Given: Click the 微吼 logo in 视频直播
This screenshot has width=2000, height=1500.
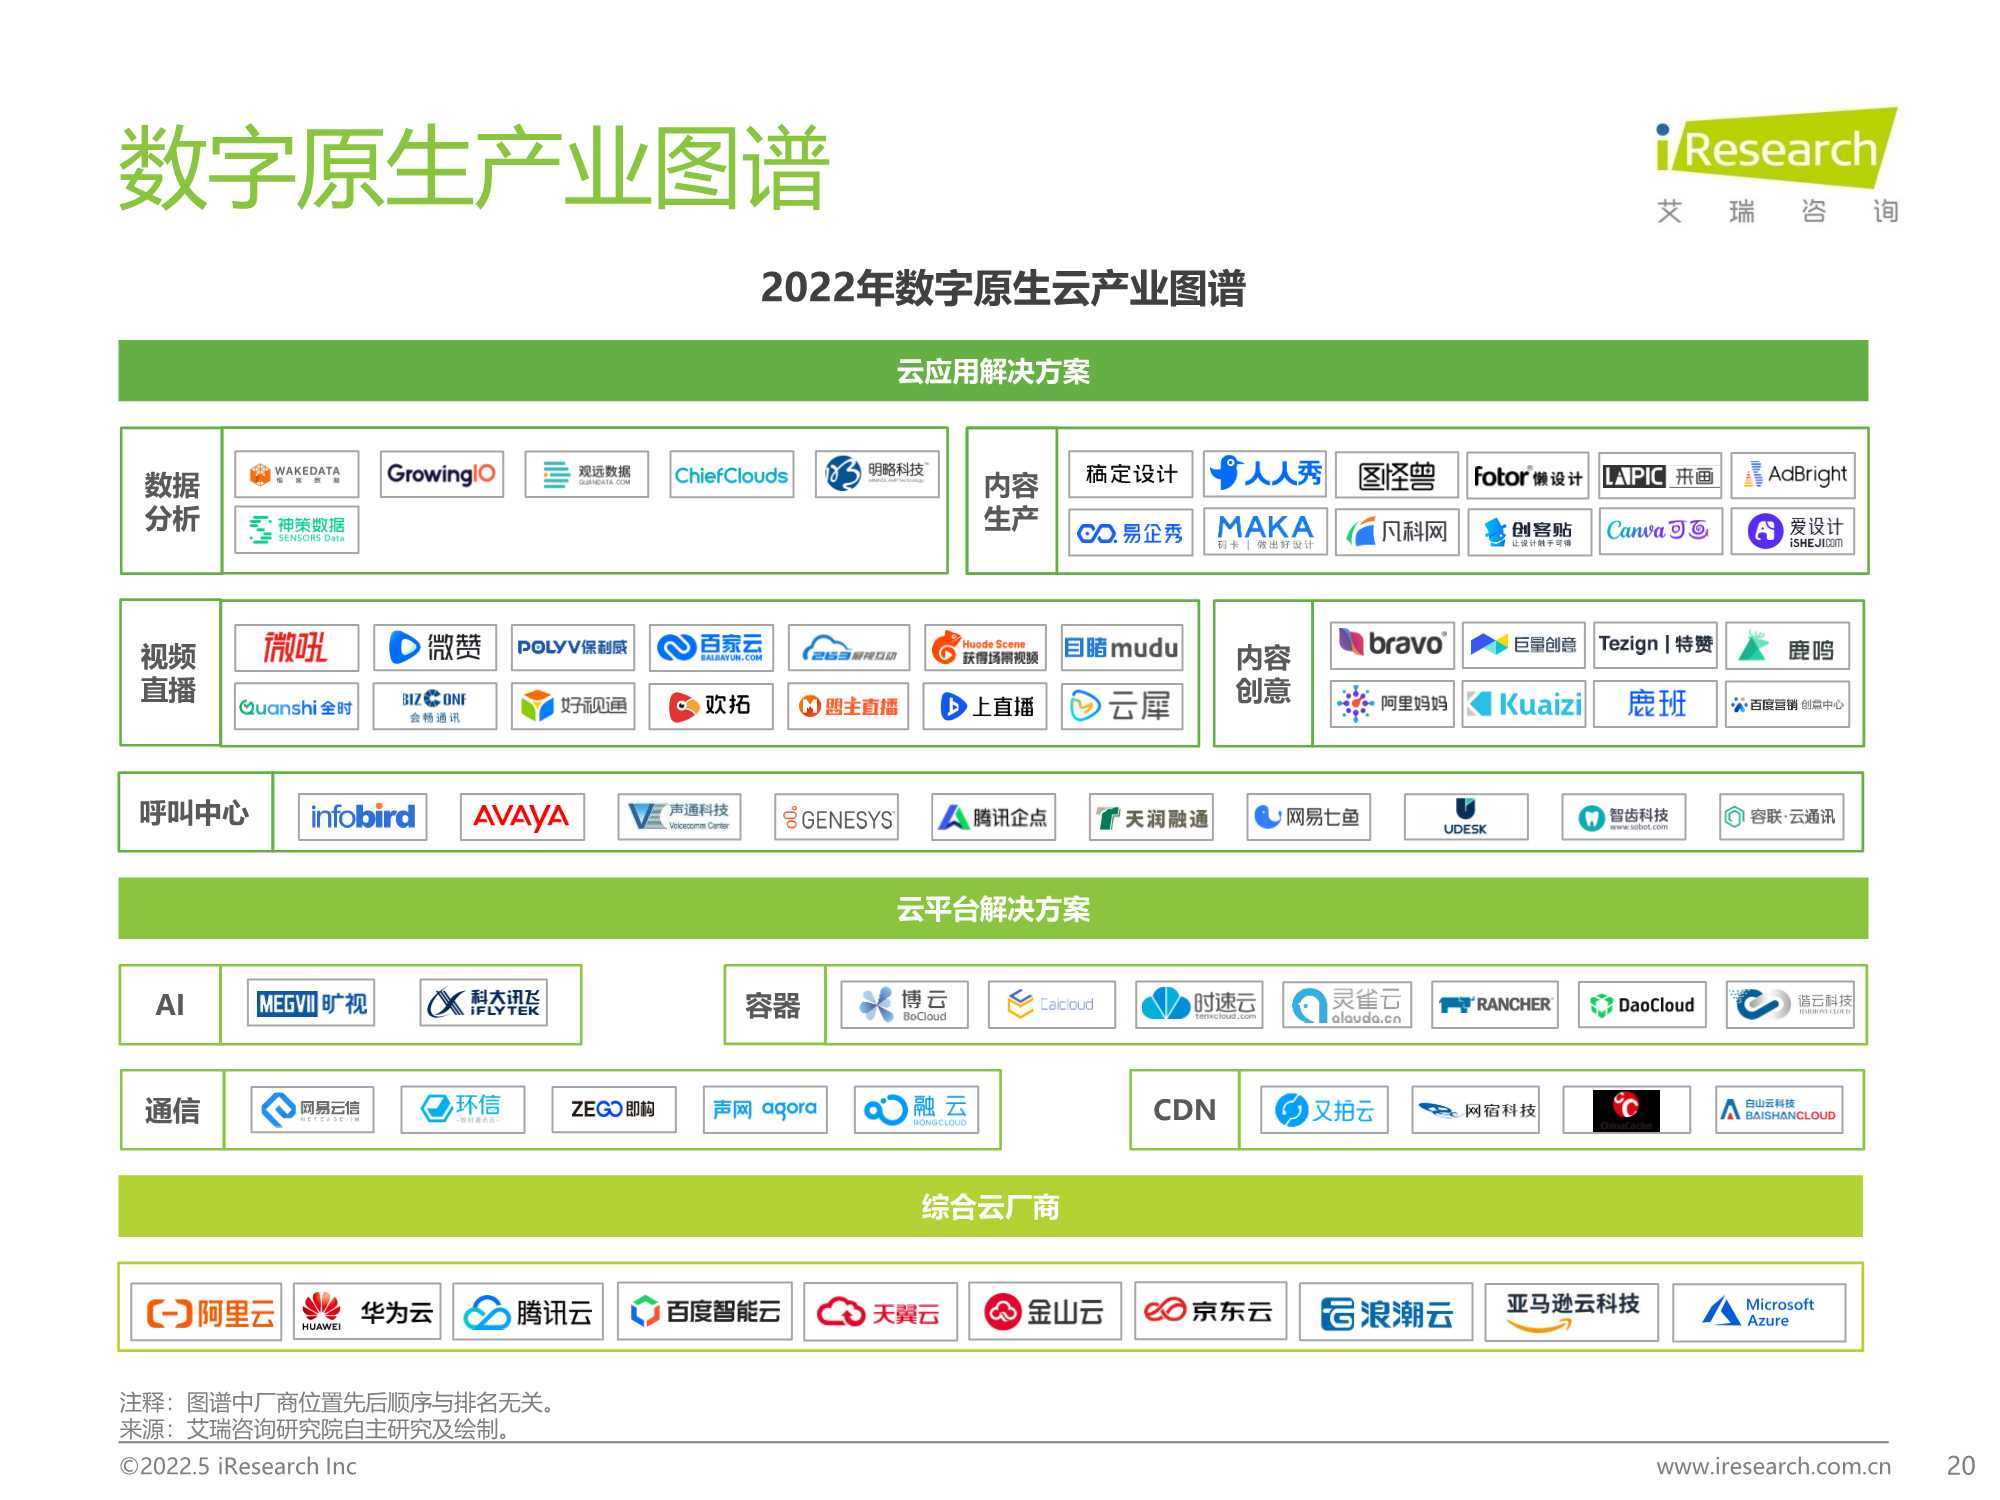Looking at the screenshot, I should (x=297, y=648).
